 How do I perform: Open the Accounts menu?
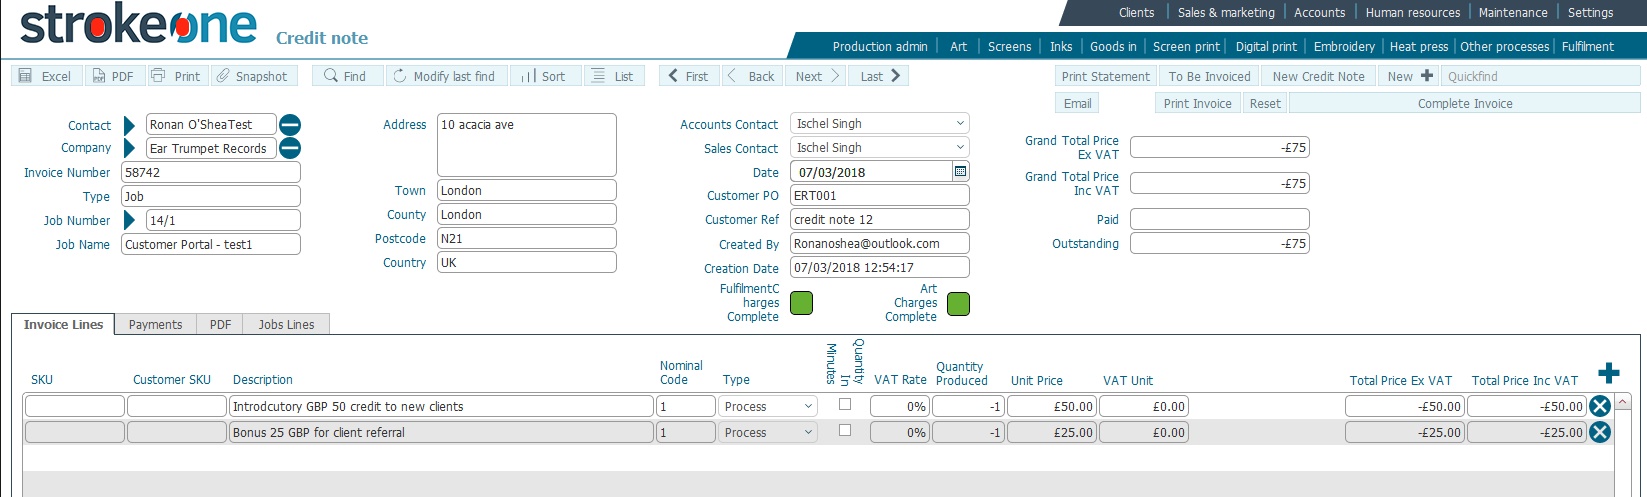click(x=1319, y=13)
